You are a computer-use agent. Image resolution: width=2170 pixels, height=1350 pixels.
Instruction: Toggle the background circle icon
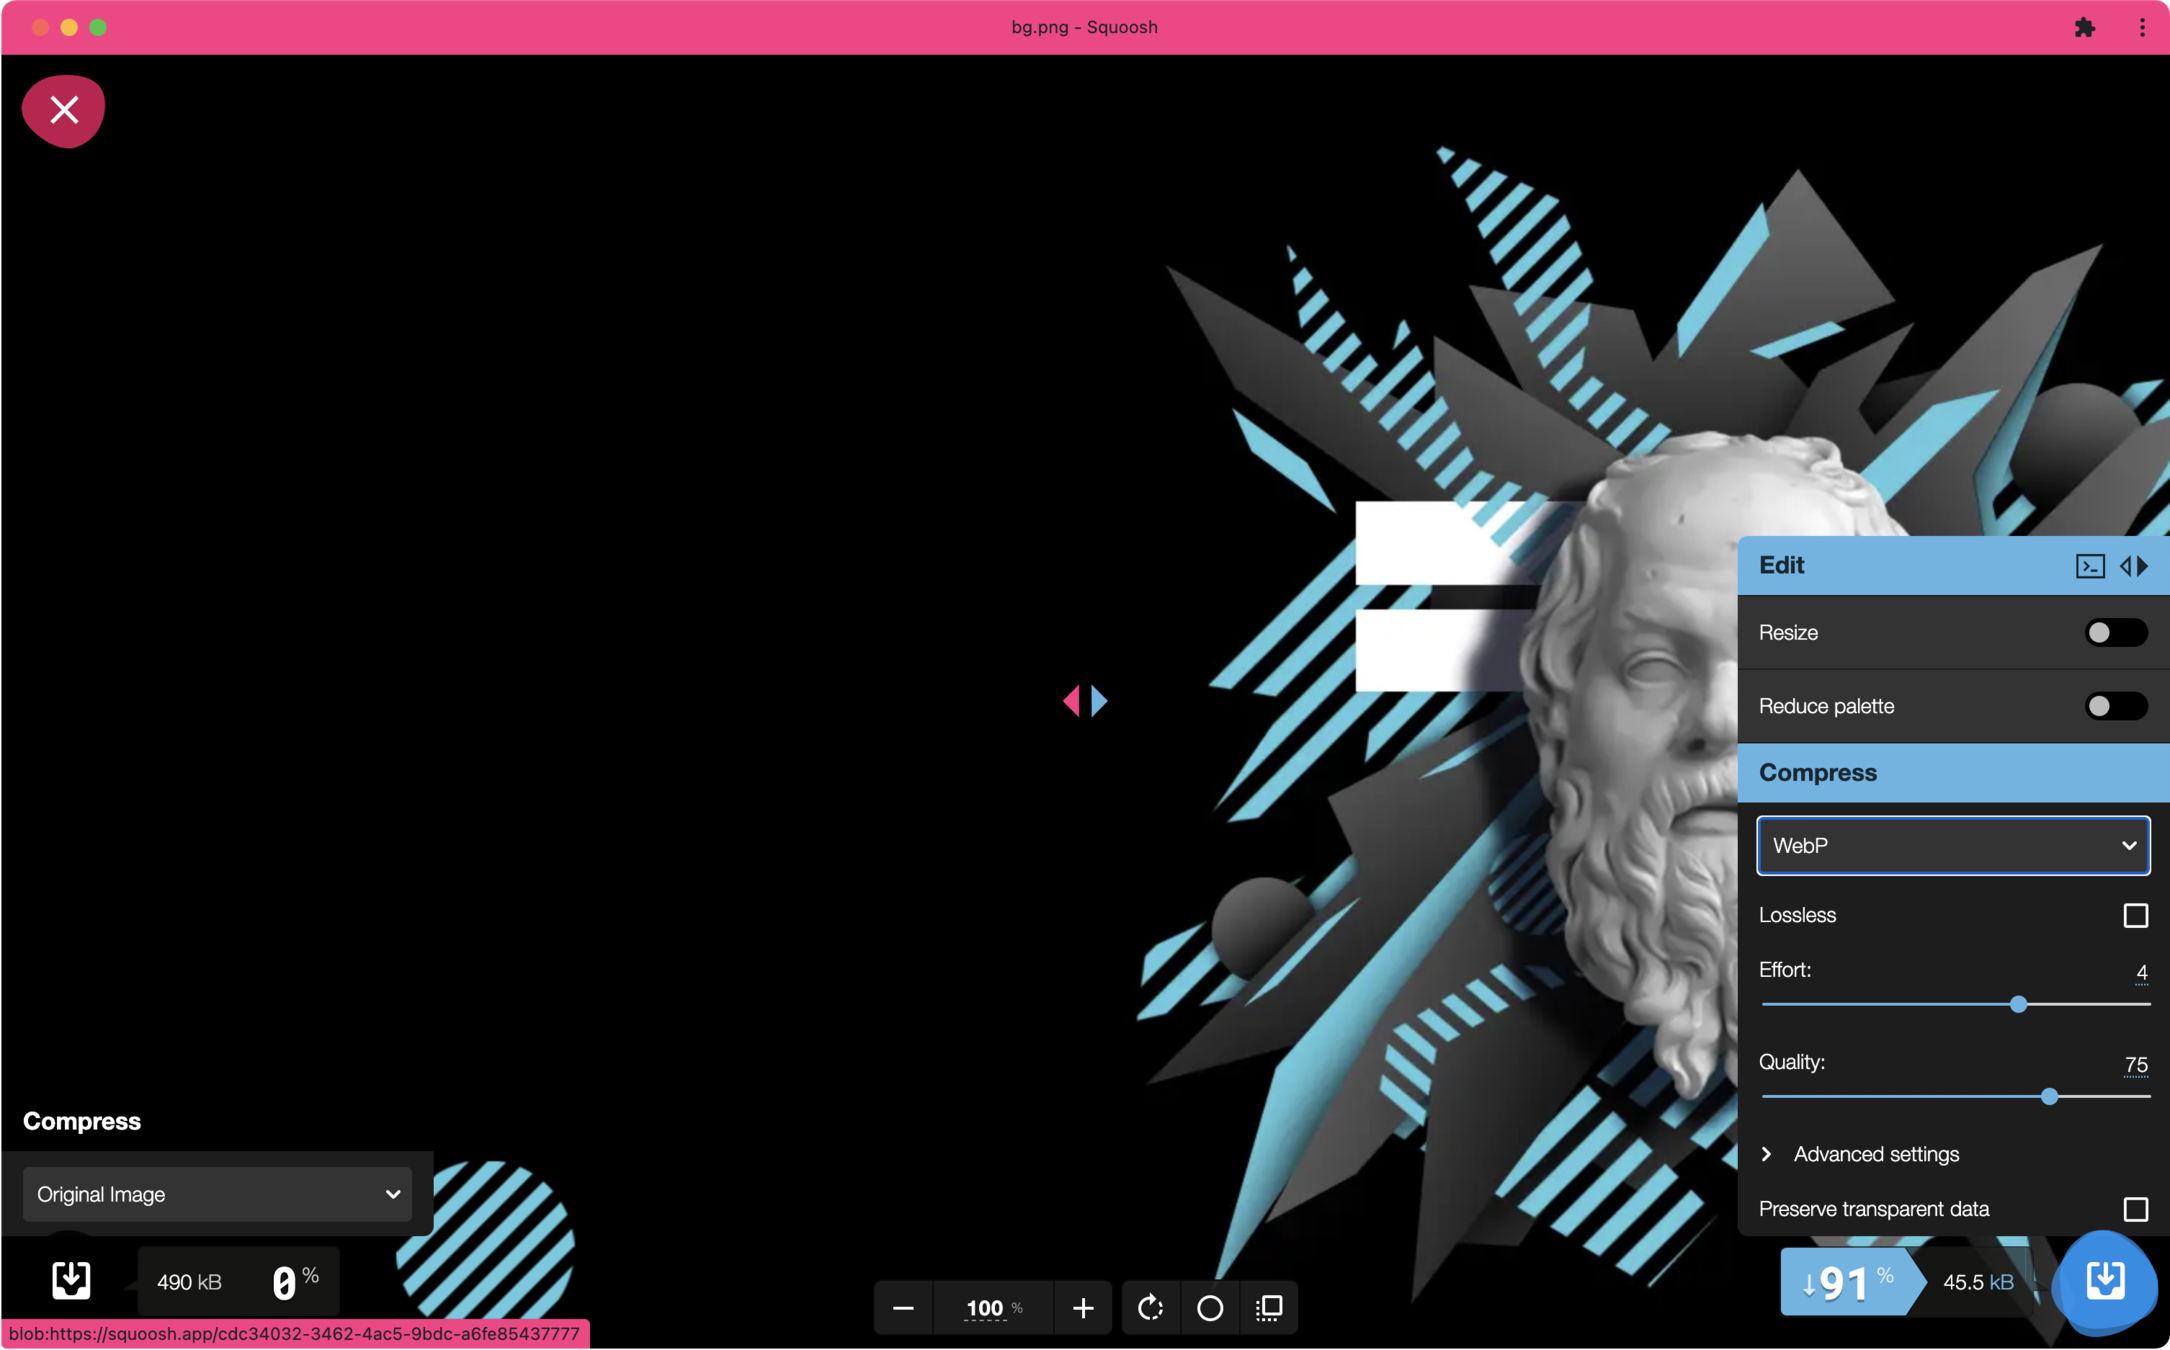click(1210, 1307)
